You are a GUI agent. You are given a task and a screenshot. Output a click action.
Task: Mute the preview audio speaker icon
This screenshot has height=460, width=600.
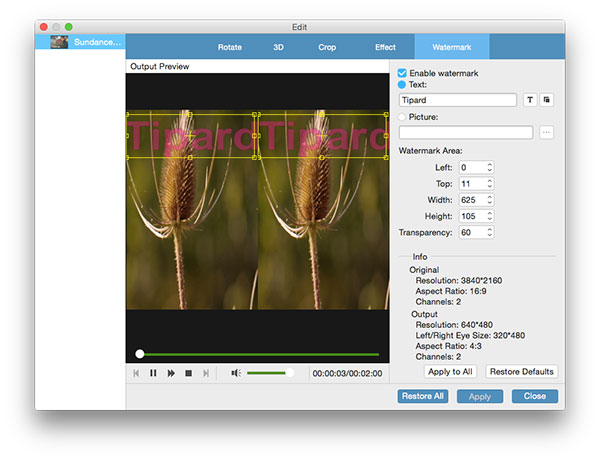pos(236,373)
